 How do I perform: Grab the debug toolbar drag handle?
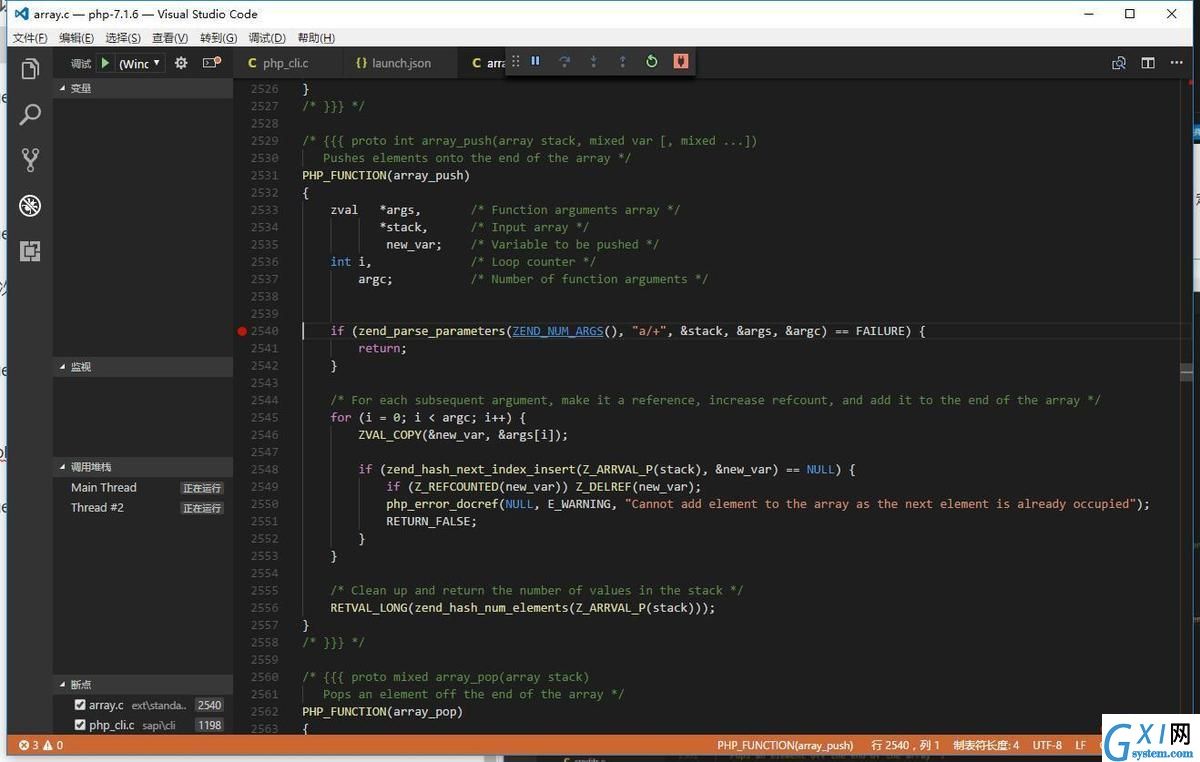point(516,61)
